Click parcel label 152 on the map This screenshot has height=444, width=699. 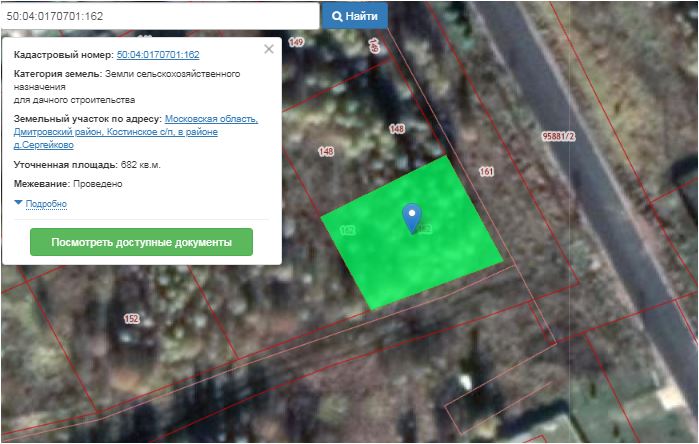click(x=131, y=319)
